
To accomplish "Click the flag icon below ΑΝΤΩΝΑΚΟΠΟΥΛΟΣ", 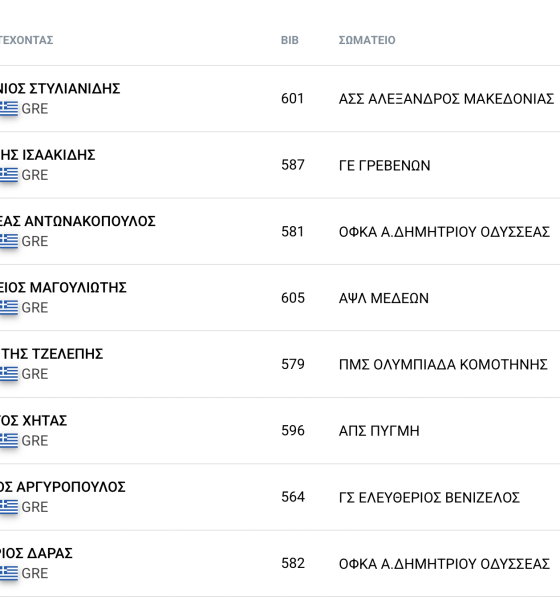I will point(9,241).
